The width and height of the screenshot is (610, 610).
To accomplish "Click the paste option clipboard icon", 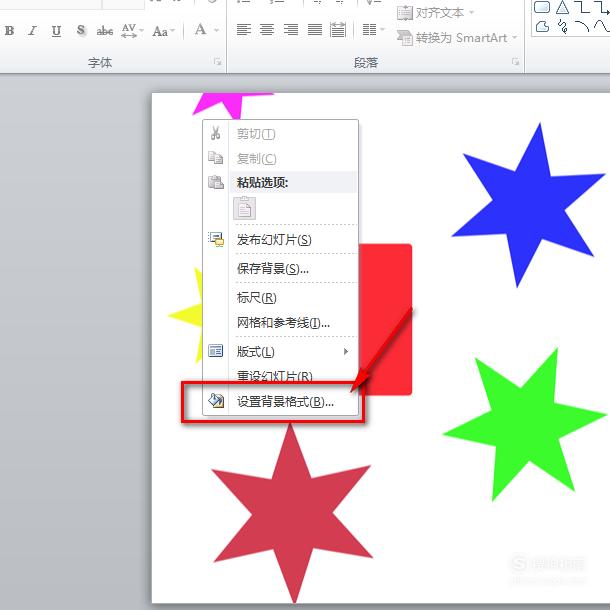I will coord(244,208).
